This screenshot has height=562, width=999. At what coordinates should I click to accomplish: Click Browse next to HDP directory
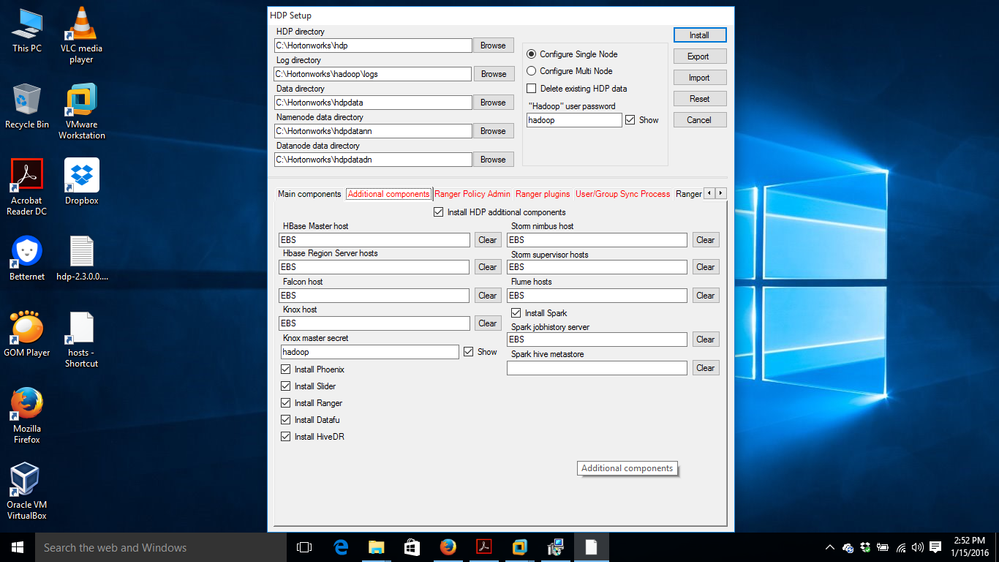(x=493, y=46)
